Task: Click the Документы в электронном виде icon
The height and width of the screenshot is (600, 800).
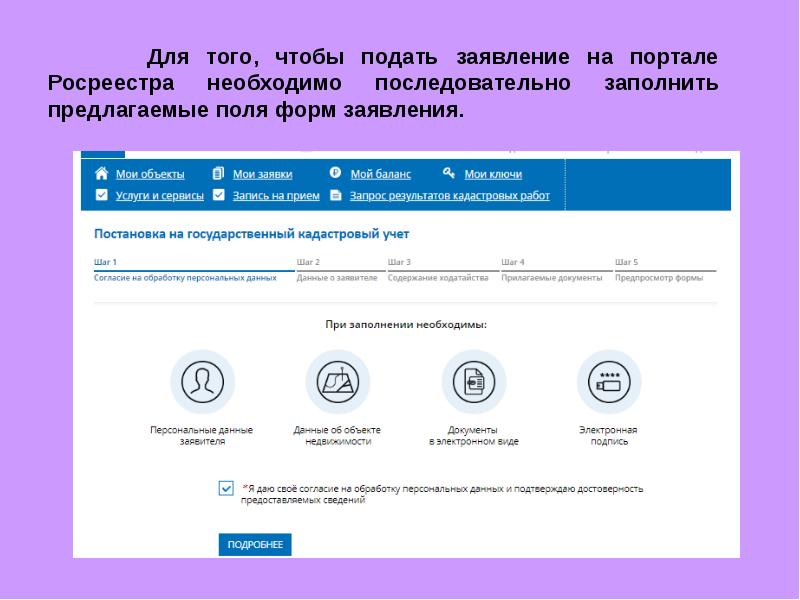Action: coord(474,382)
